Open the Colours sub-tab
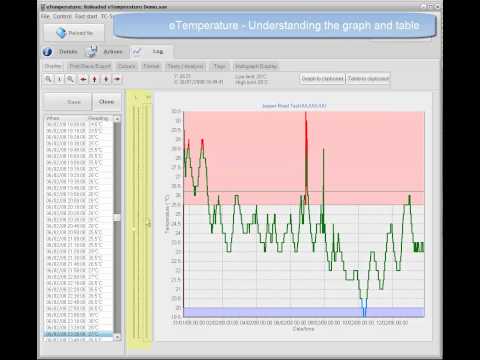480x360 pixels. (127, 66)
